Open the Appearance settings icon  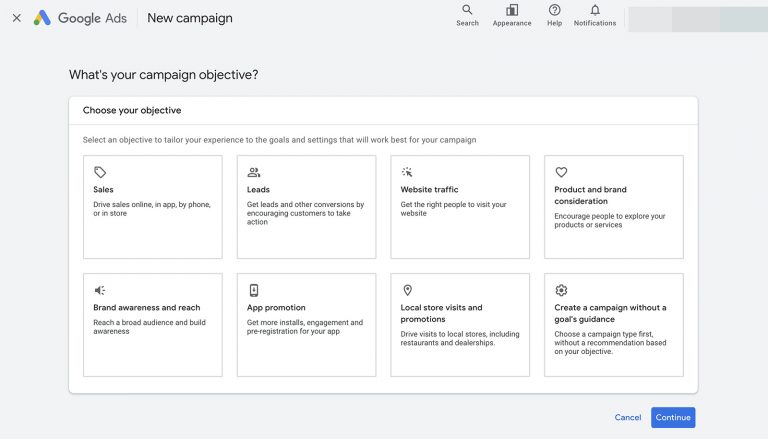tap(512, 15)
